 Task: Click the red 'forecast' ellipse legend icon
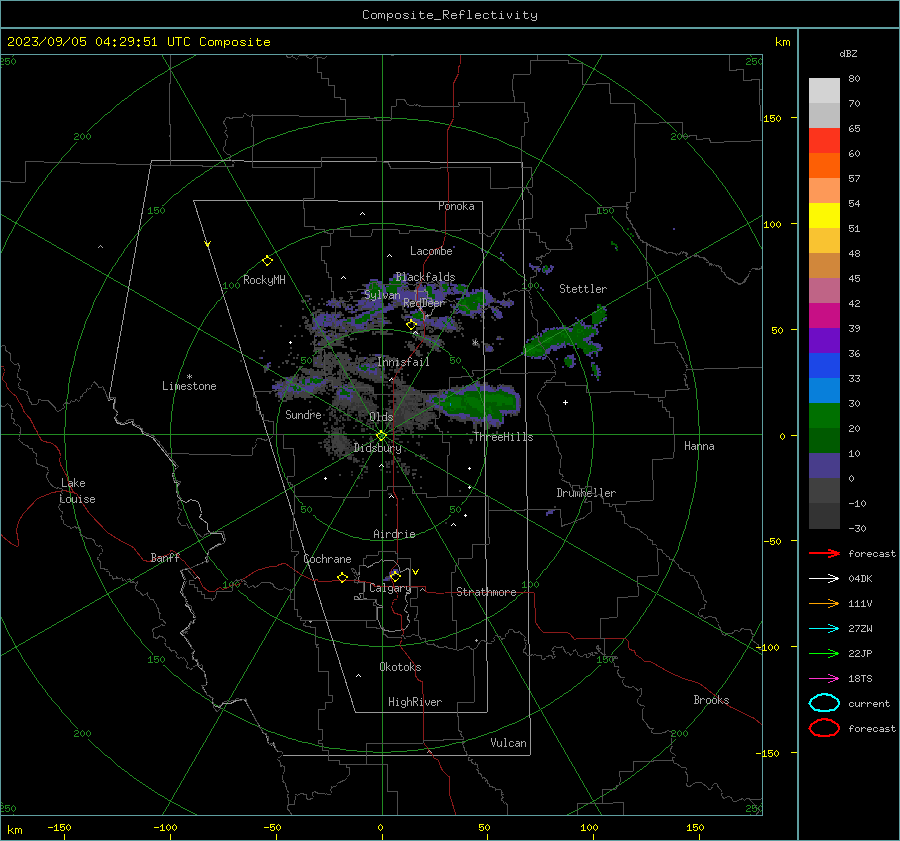[824, 728]
